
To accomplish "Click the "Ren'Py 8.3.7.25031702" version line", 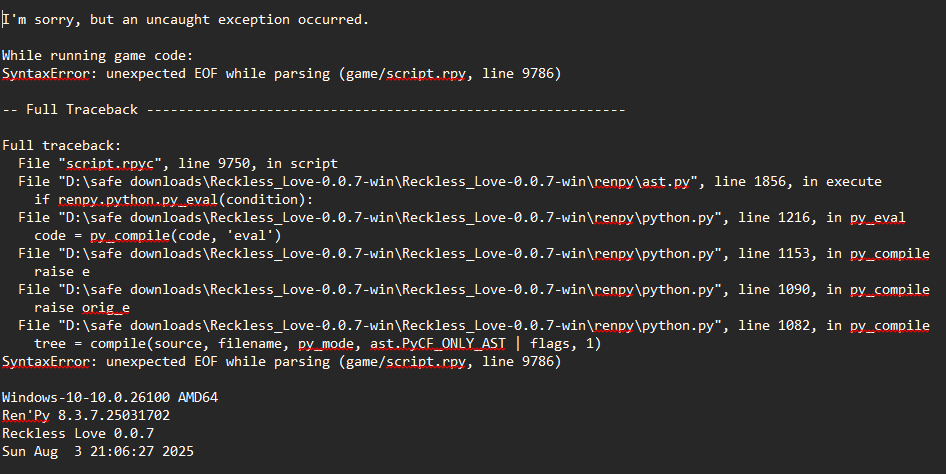I will 86,415.
